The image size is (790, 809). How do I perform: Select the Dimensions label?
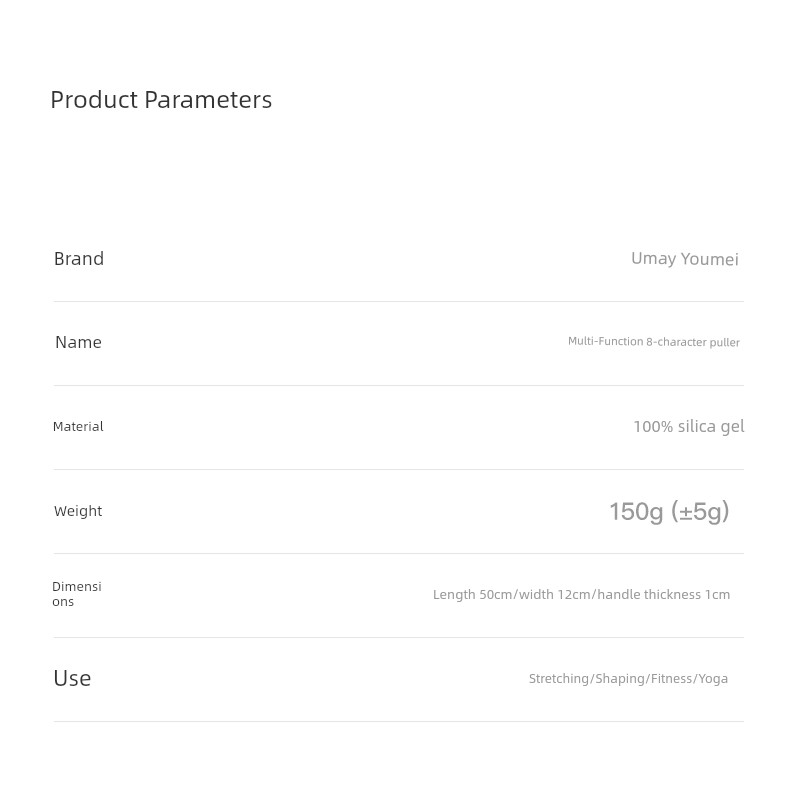(77, 594)
